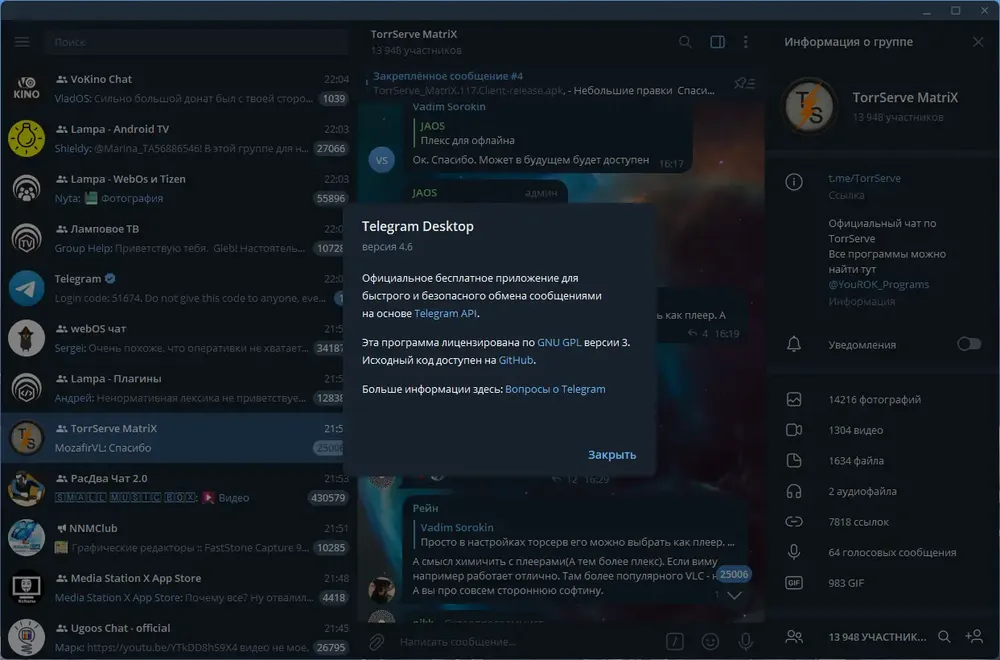Close the group info panel

click(x=978, y=42)
